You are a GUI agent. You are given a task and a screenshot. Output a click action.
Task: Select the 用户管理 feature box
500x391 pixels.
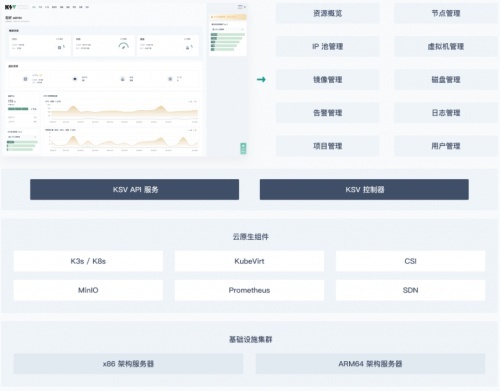tap(446, 146)
